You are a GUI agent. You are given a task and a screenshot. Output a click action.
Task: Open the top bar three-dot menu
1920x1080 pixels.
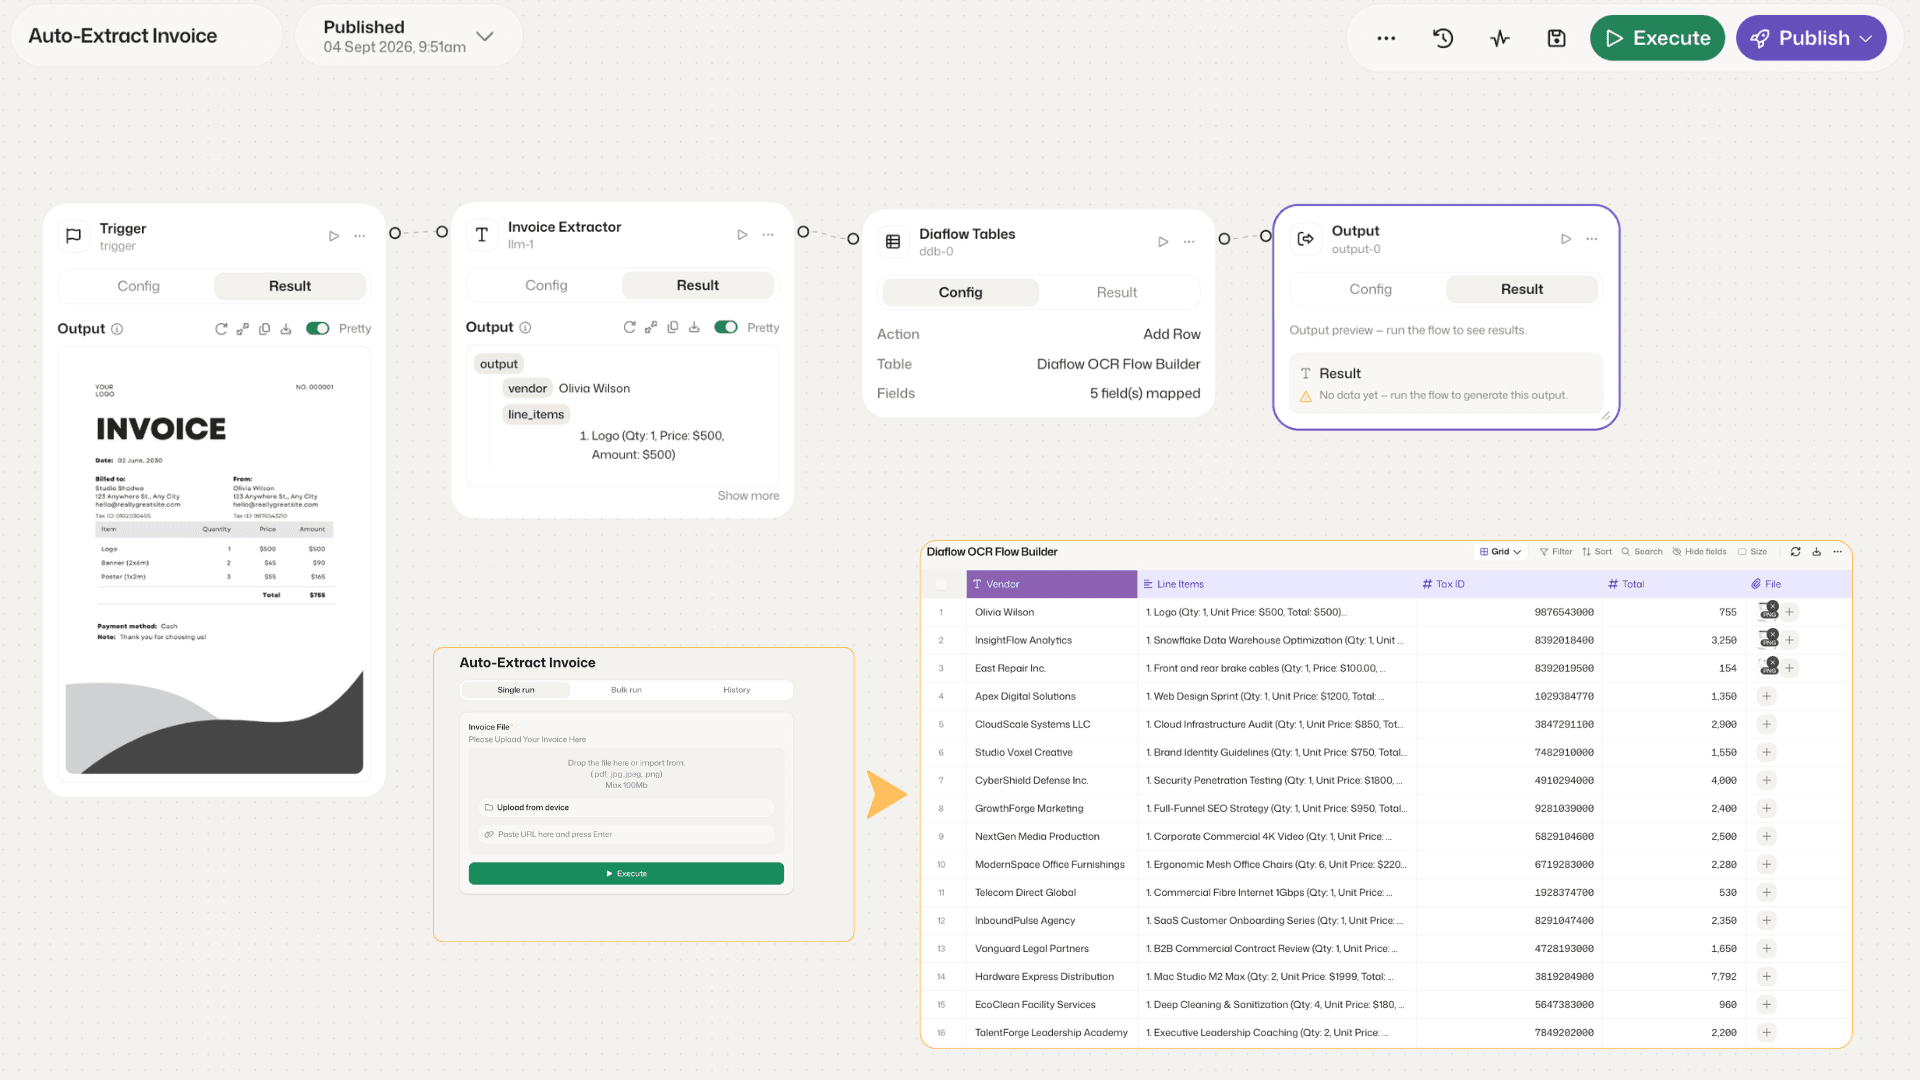coord(1386,38)
